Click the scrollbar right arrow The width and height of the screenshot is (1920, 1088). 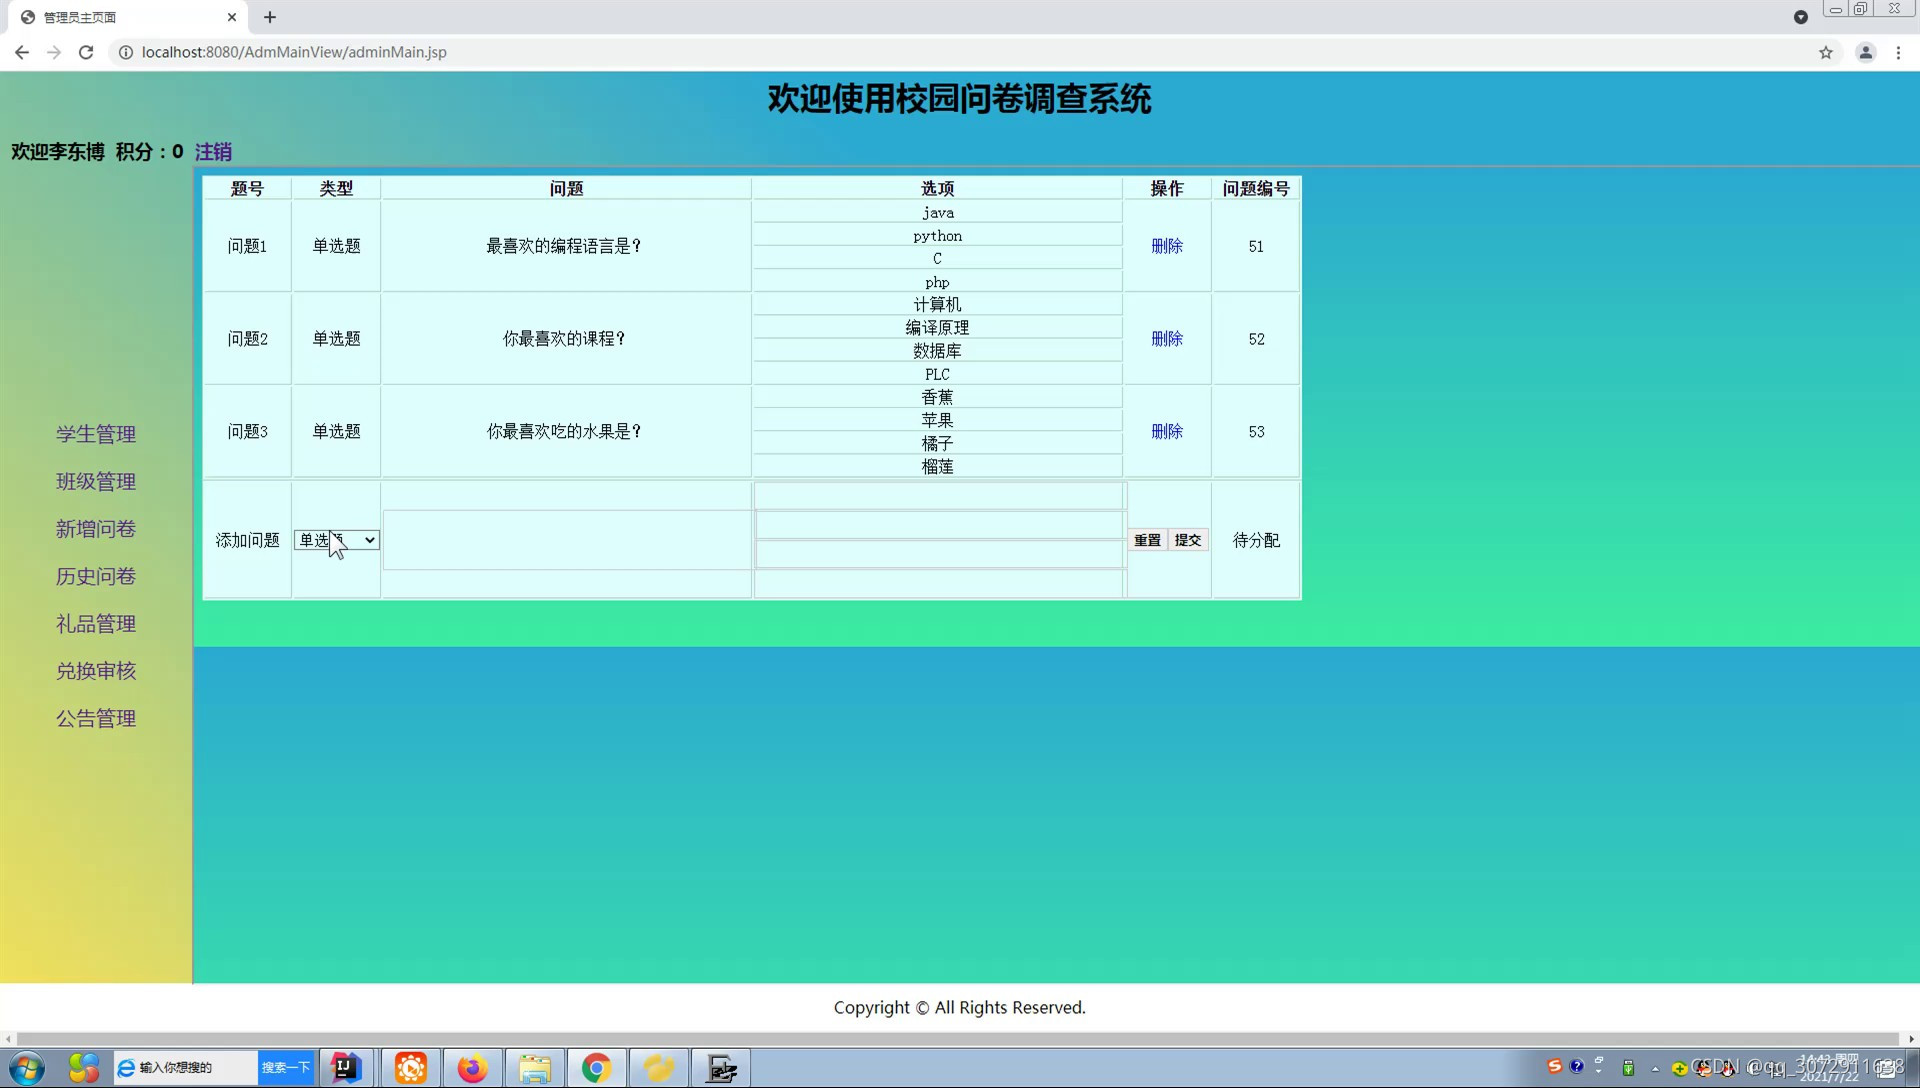point(1910,1039)
